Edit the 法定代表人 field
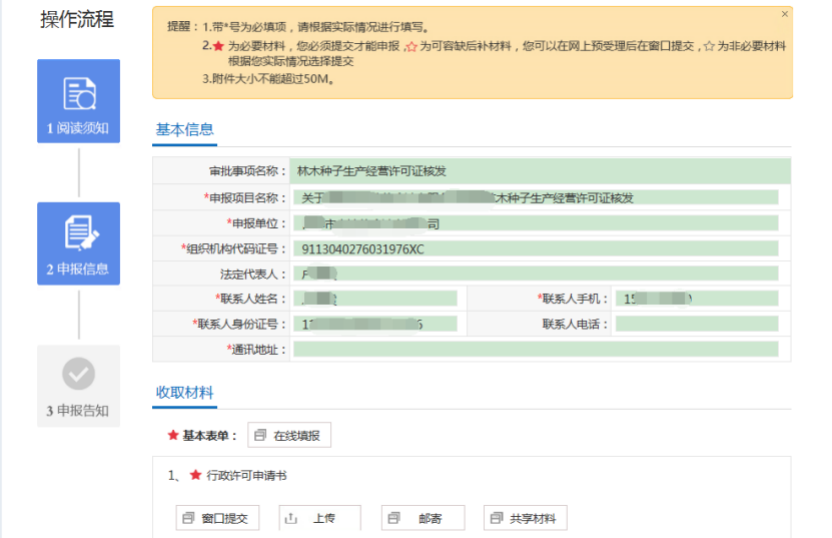 (536, 273)
